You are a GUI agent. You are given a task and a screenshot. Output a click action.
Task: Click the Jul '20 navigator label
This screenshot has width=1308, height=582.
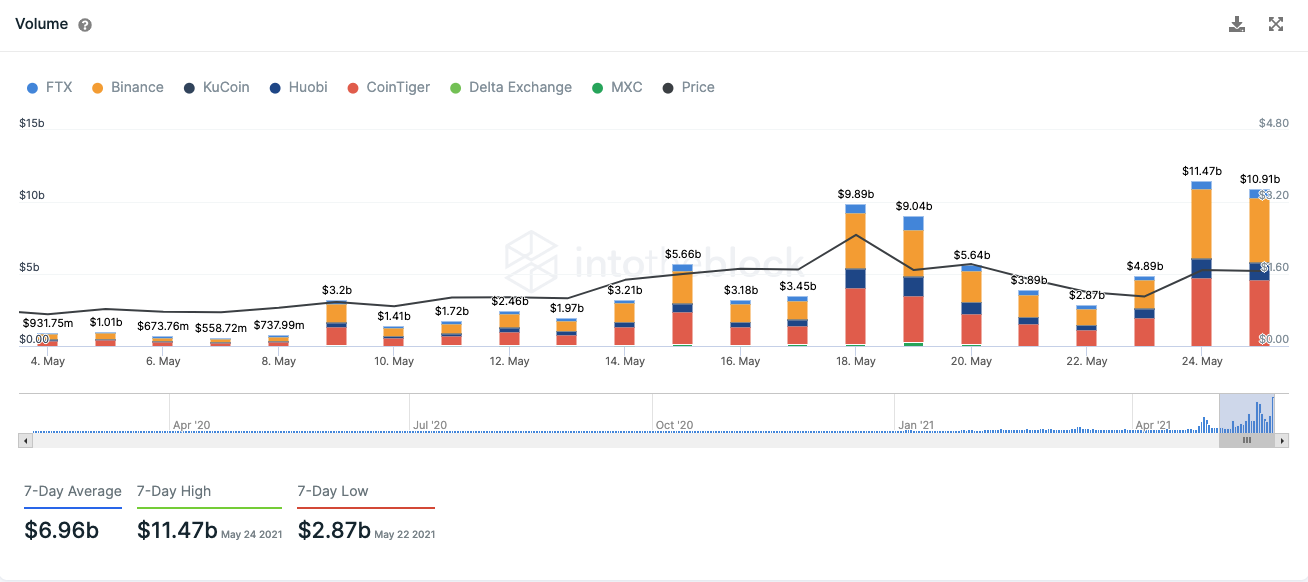pyautogui.click(x=431, y=425)
